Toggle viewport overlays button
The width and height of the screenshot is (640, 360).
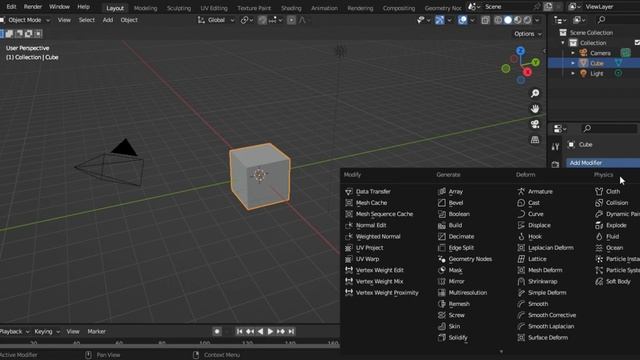click(x=462, y=20)
